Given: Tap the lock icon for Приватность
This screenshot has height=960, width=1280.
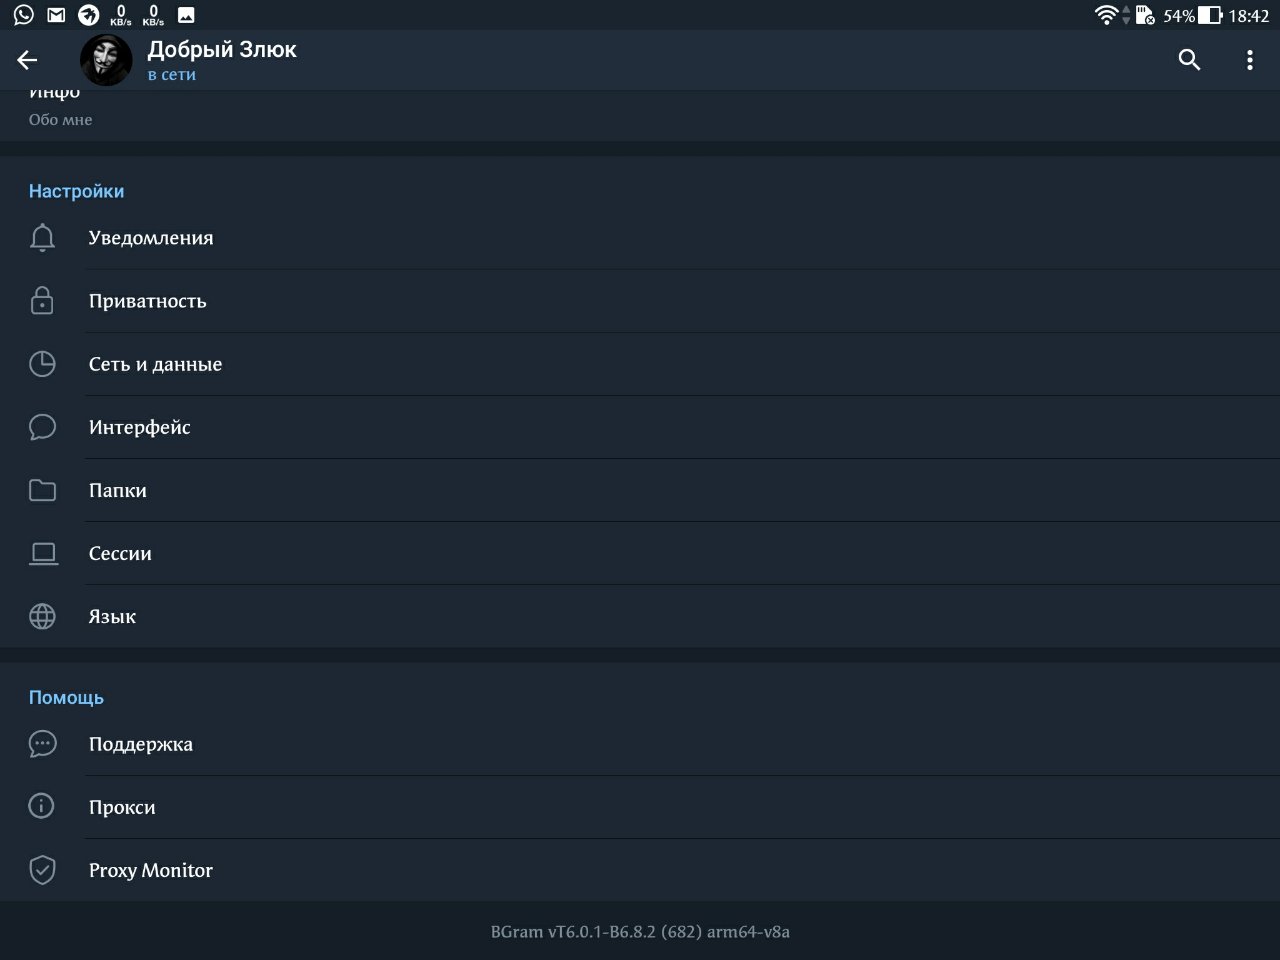Looking at the screenshot, I should tap(42, 301).
